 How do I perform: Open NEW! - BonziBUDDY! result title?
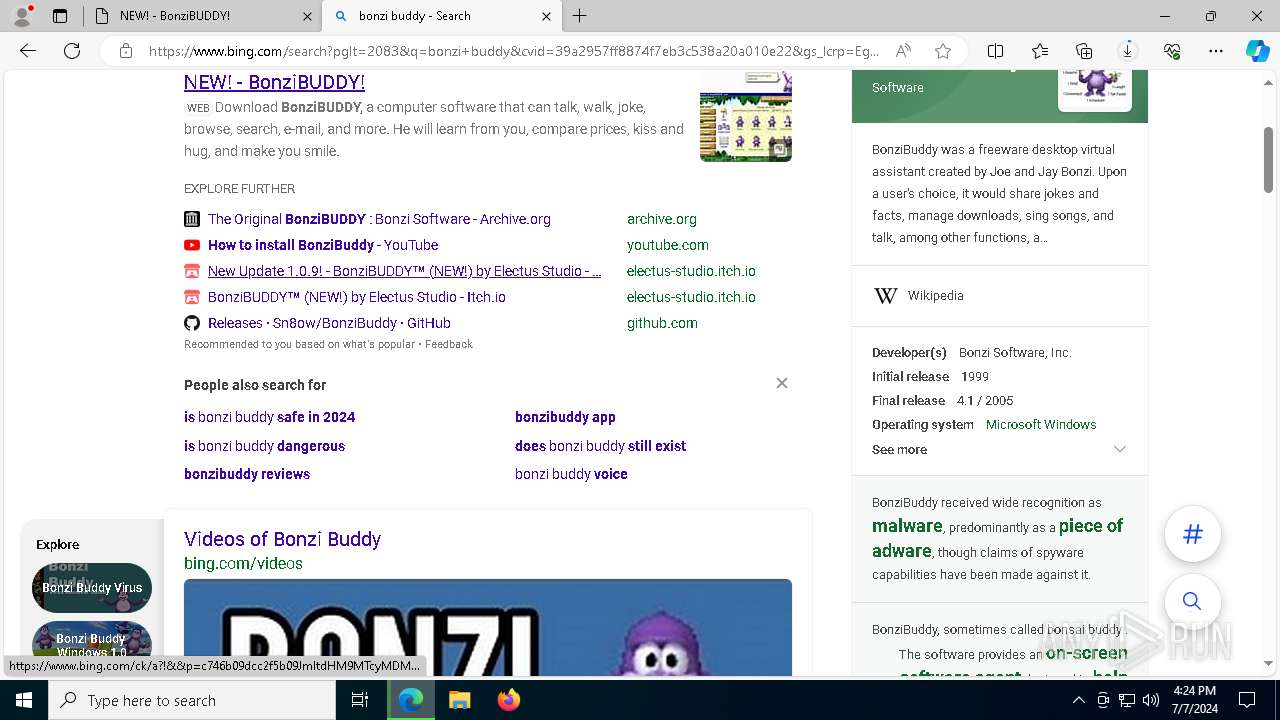(x=274, y=82)
